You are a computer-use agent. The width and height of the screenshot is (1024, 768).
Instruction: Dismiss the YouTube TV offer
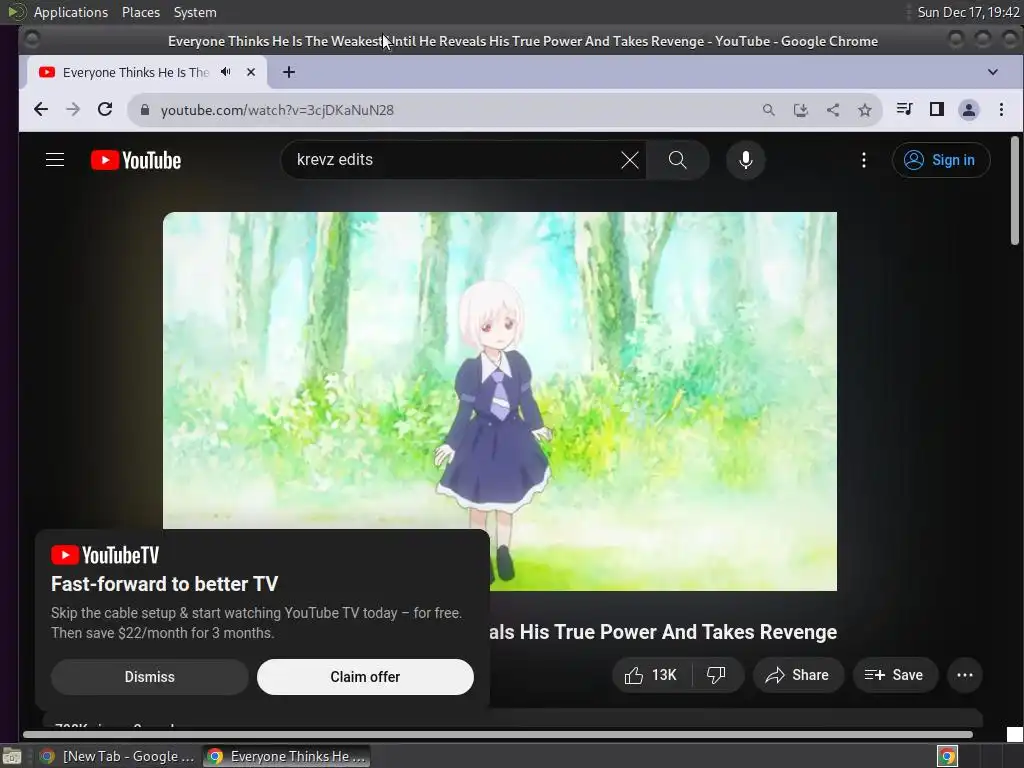[150, 677]
